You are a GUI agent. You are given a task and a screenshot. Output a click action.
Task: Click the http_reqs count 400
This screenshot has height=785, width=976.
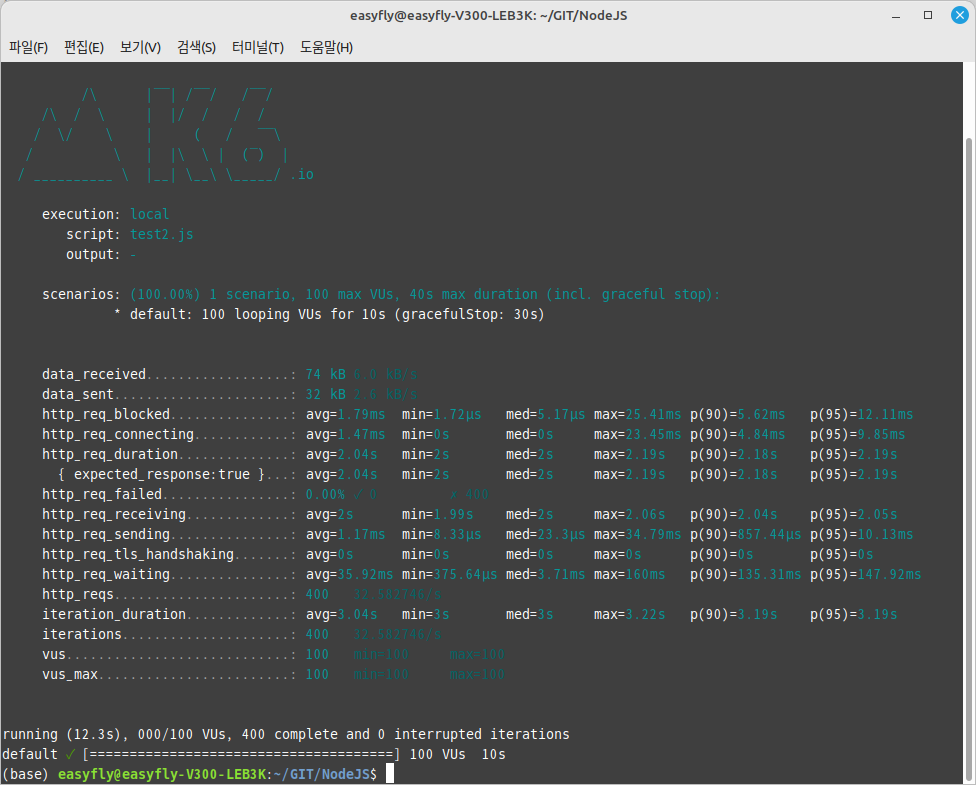click(317, 595)
